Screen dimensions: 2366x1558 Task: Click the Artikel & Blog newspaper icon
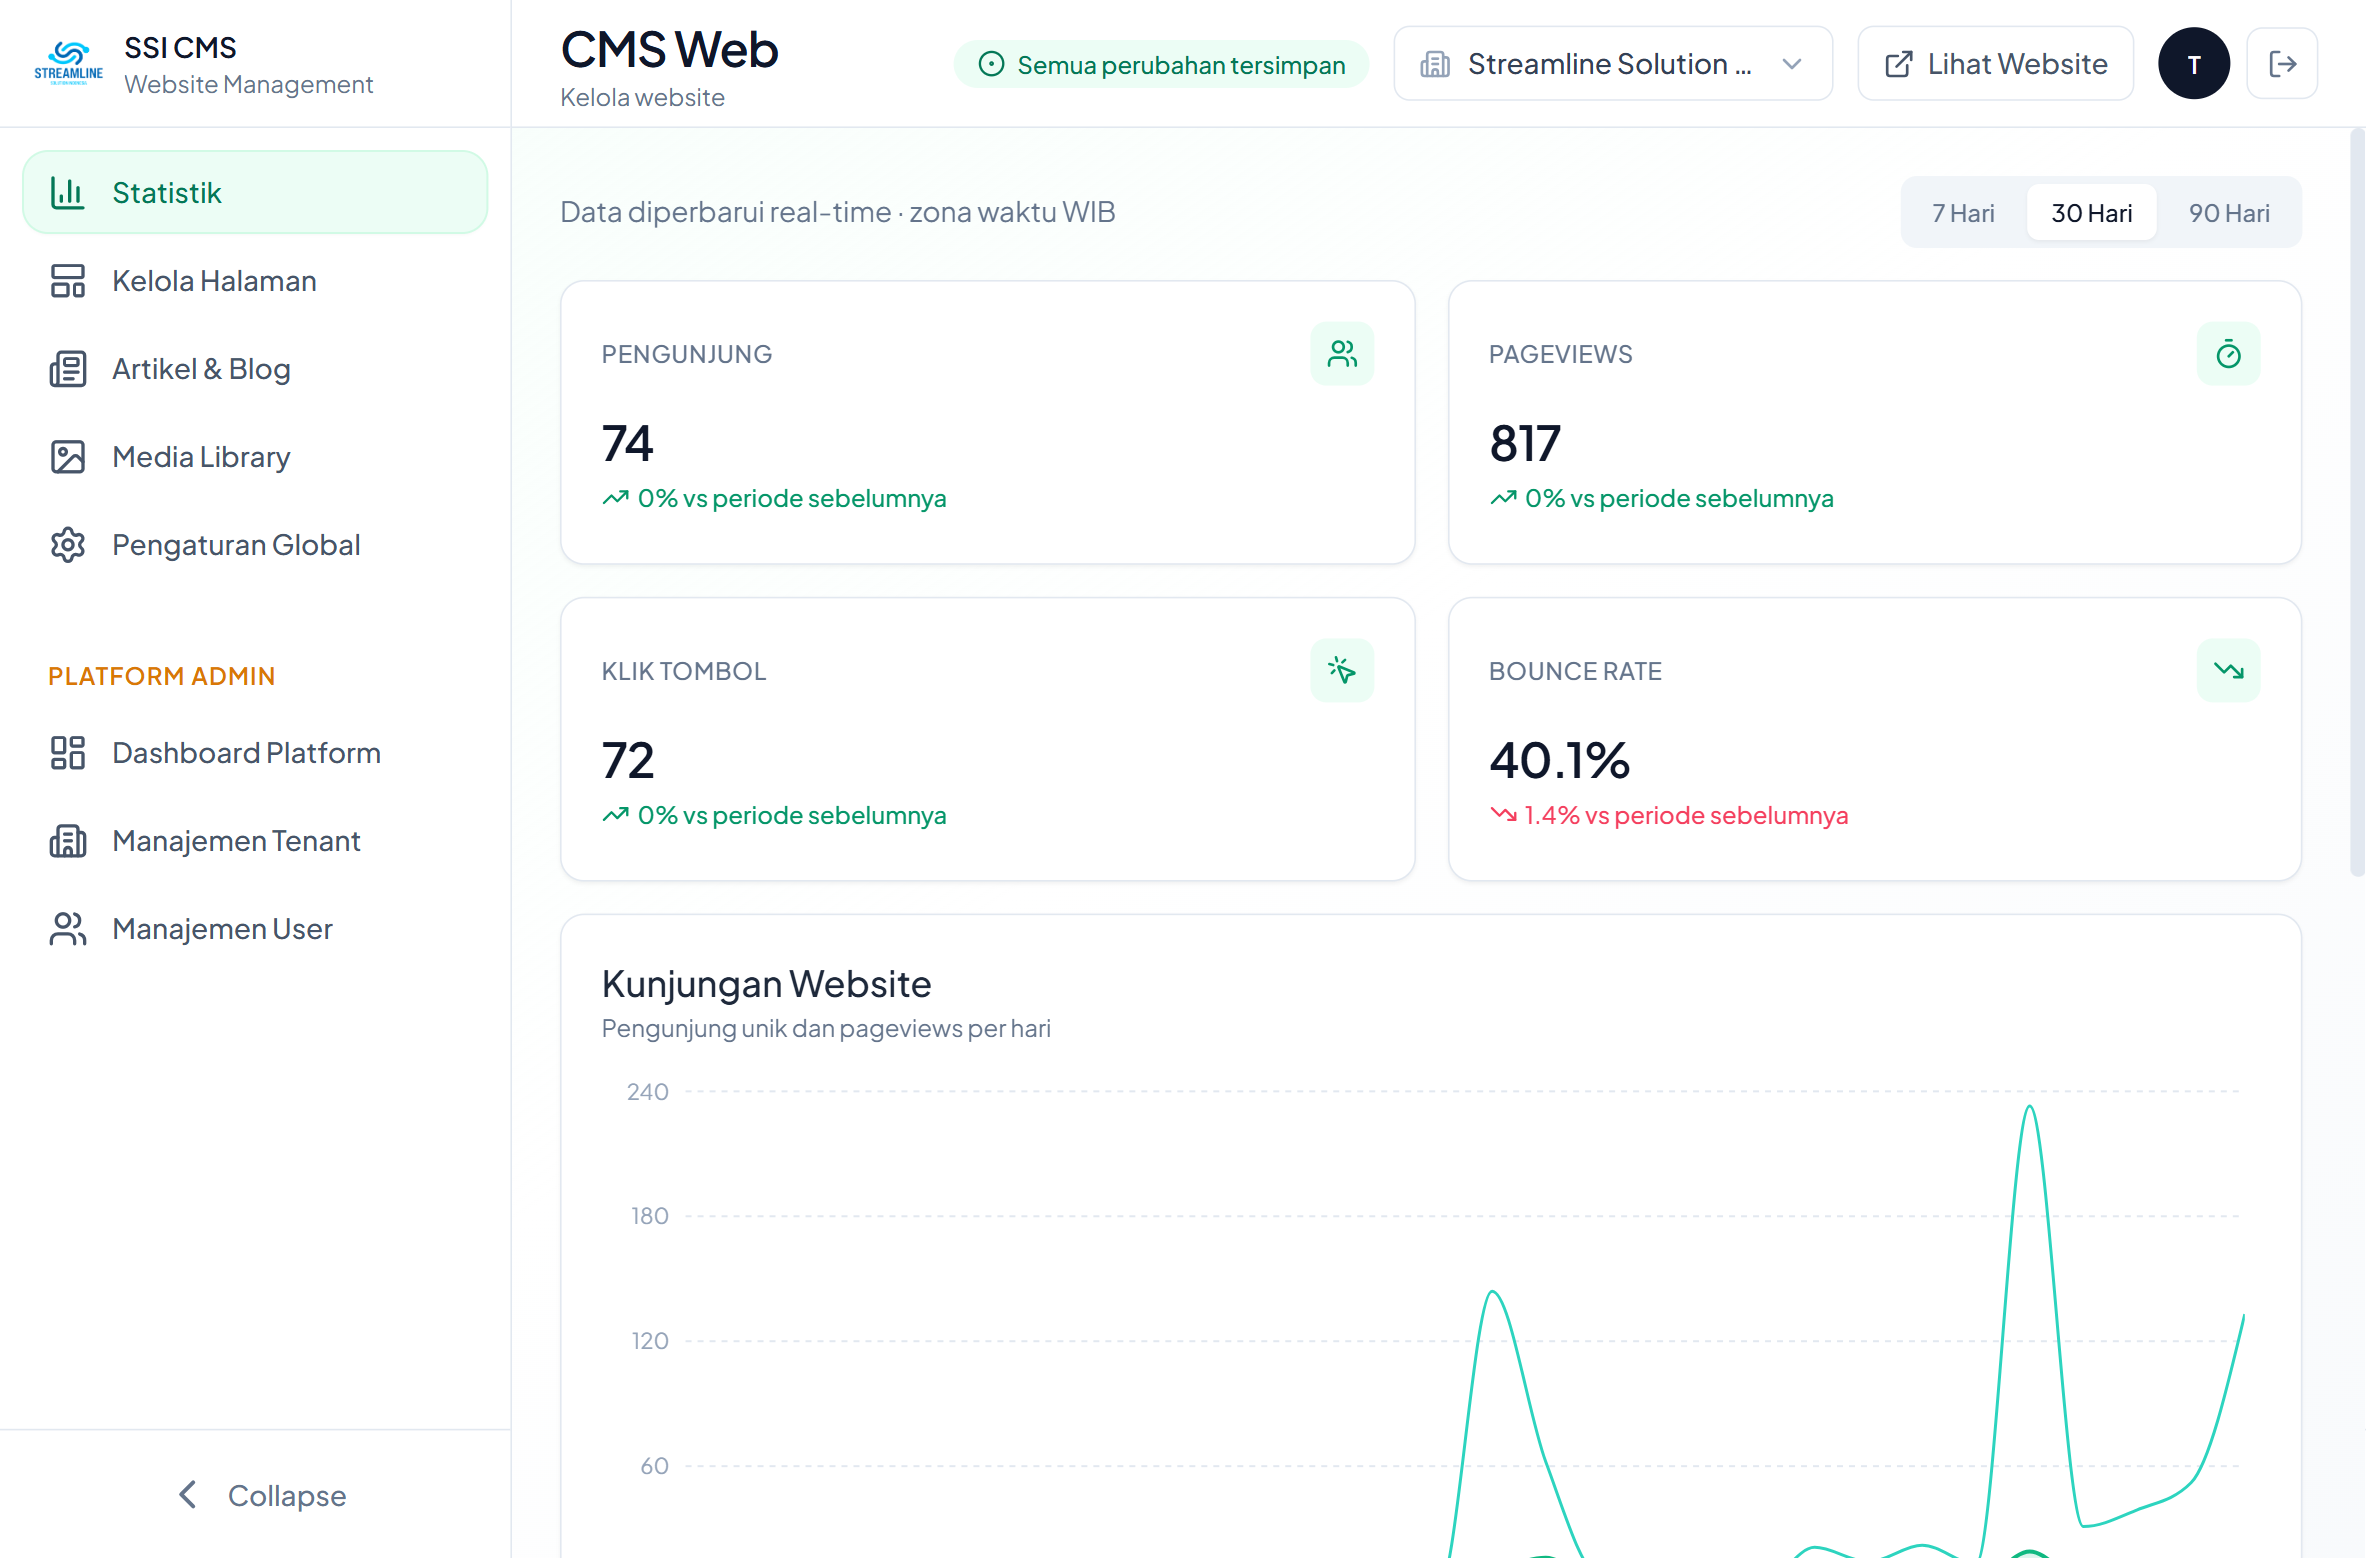click(x=67, y=369)
